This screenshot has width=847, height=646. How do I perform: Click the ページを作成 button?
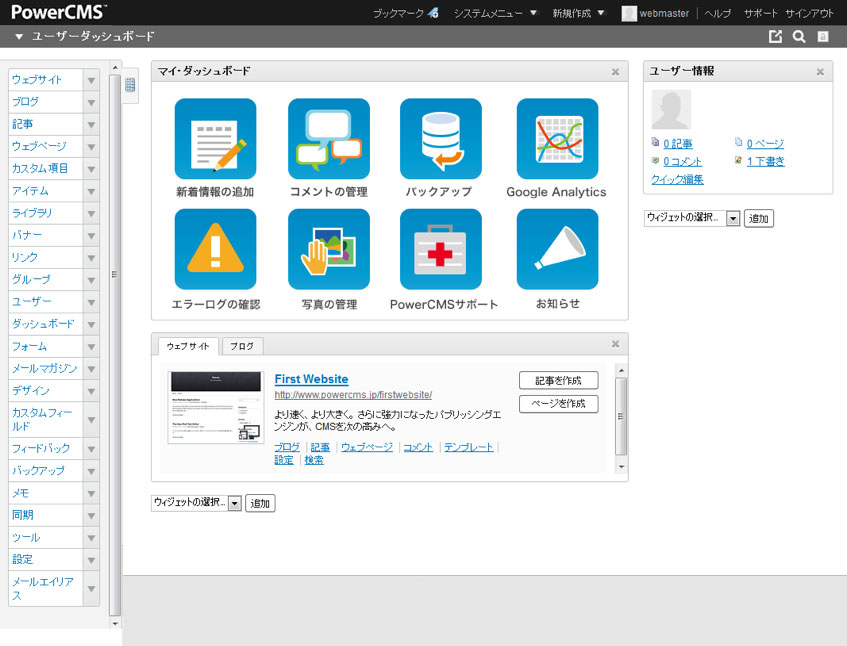(559, 403)
